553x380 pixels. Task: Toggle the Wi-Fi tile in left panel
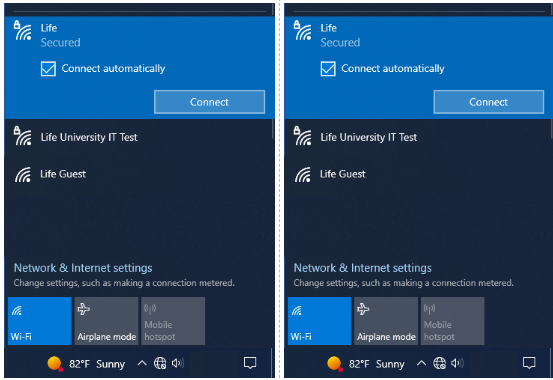40,321
